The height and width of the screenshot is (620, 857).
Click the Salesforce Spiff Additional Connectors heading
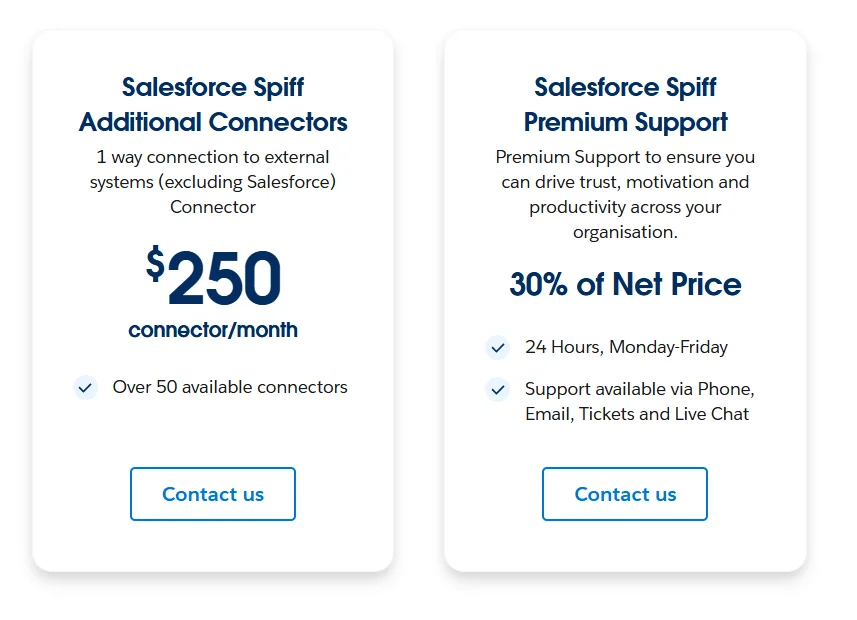pos(213,104)
